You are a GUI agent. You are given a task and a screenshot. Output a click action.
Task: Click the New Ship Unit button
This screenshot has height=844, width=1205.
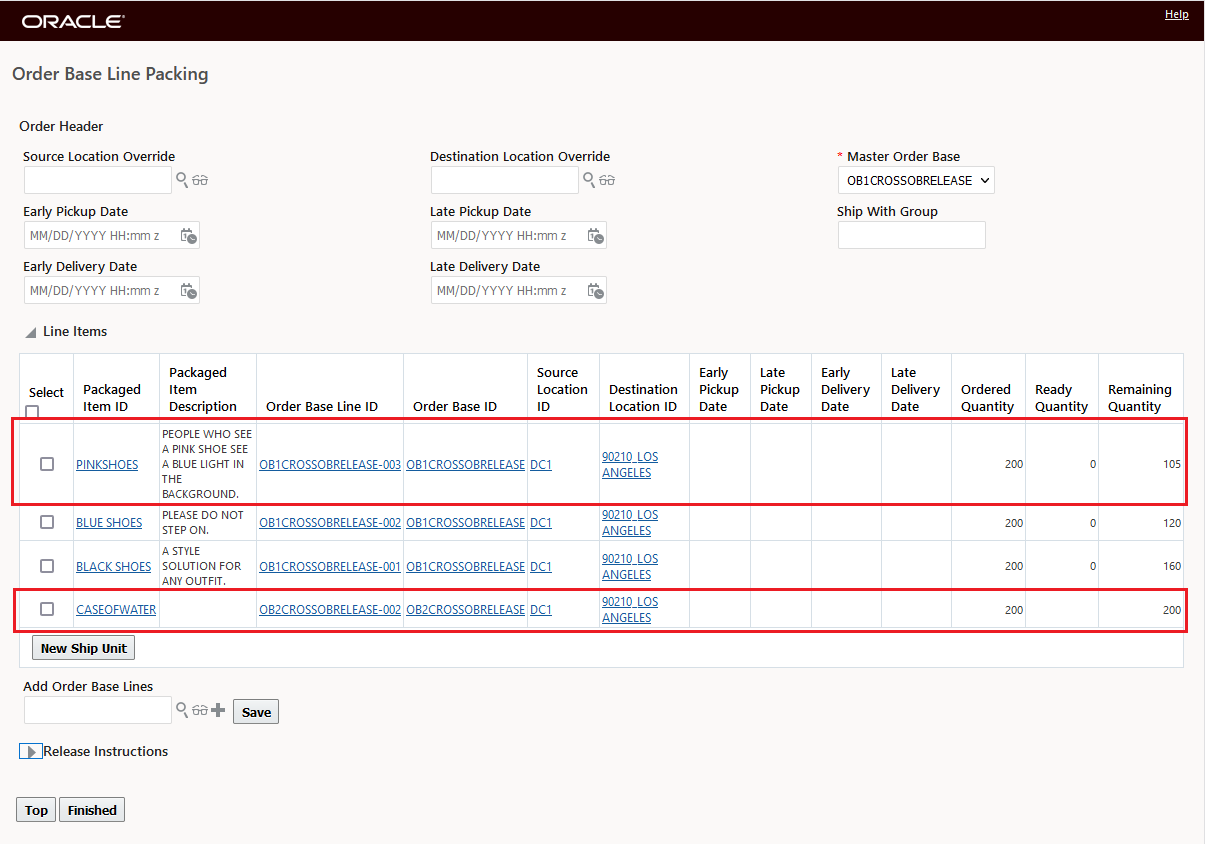tap(84, 648)
